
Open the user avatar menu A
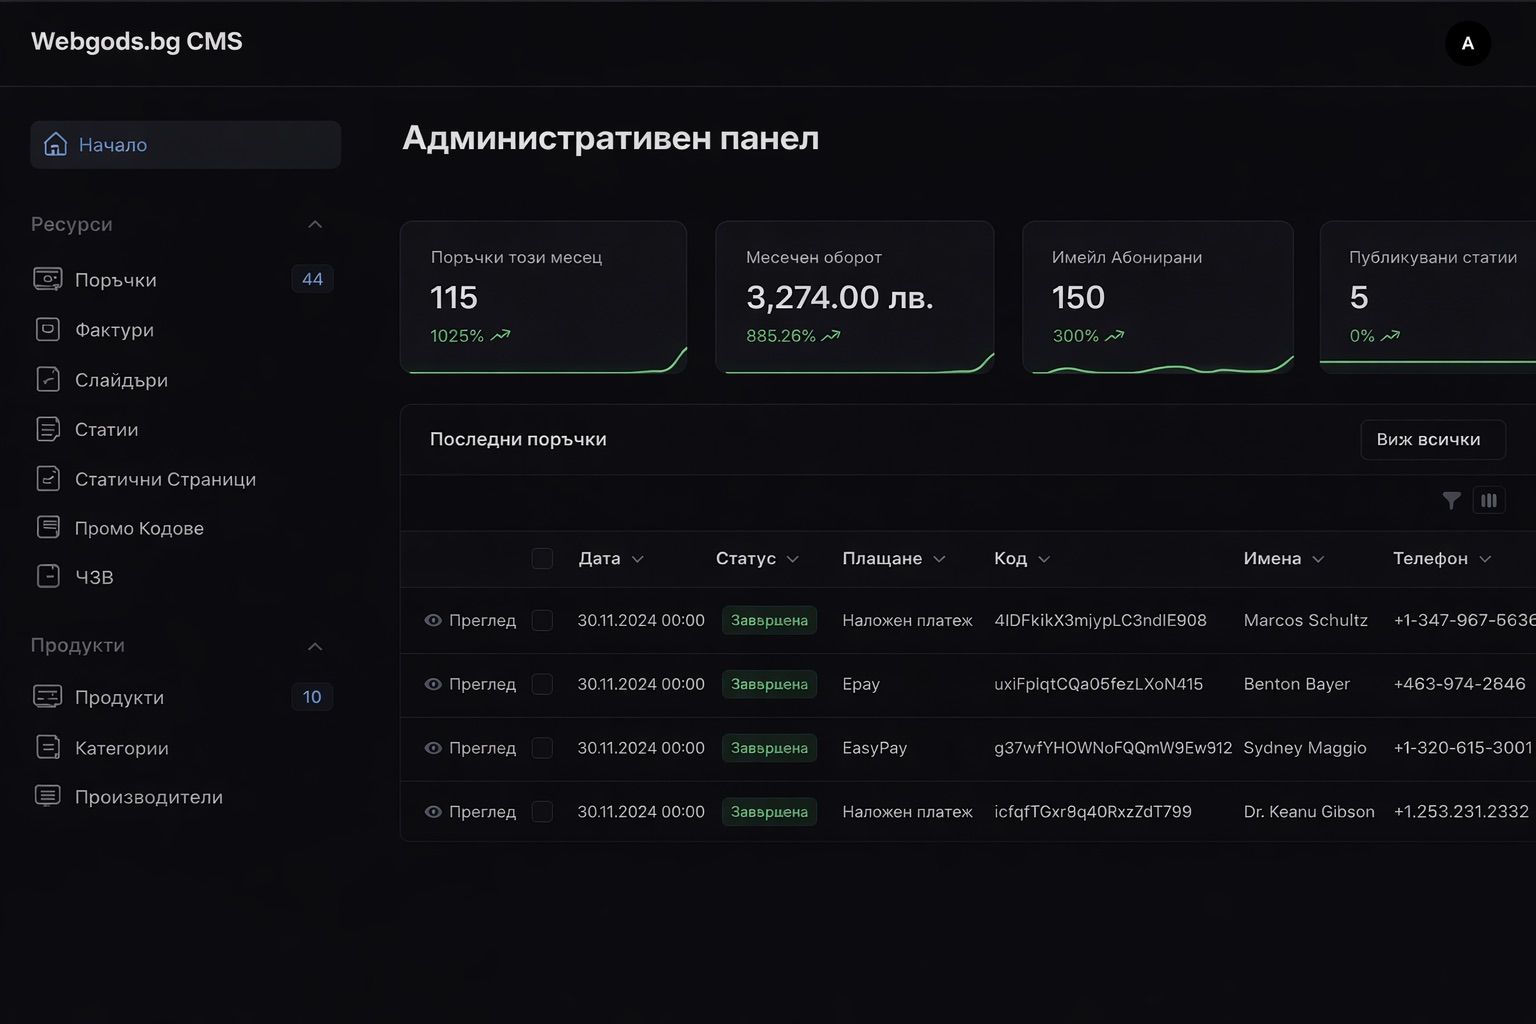(x=1468, y=43)
